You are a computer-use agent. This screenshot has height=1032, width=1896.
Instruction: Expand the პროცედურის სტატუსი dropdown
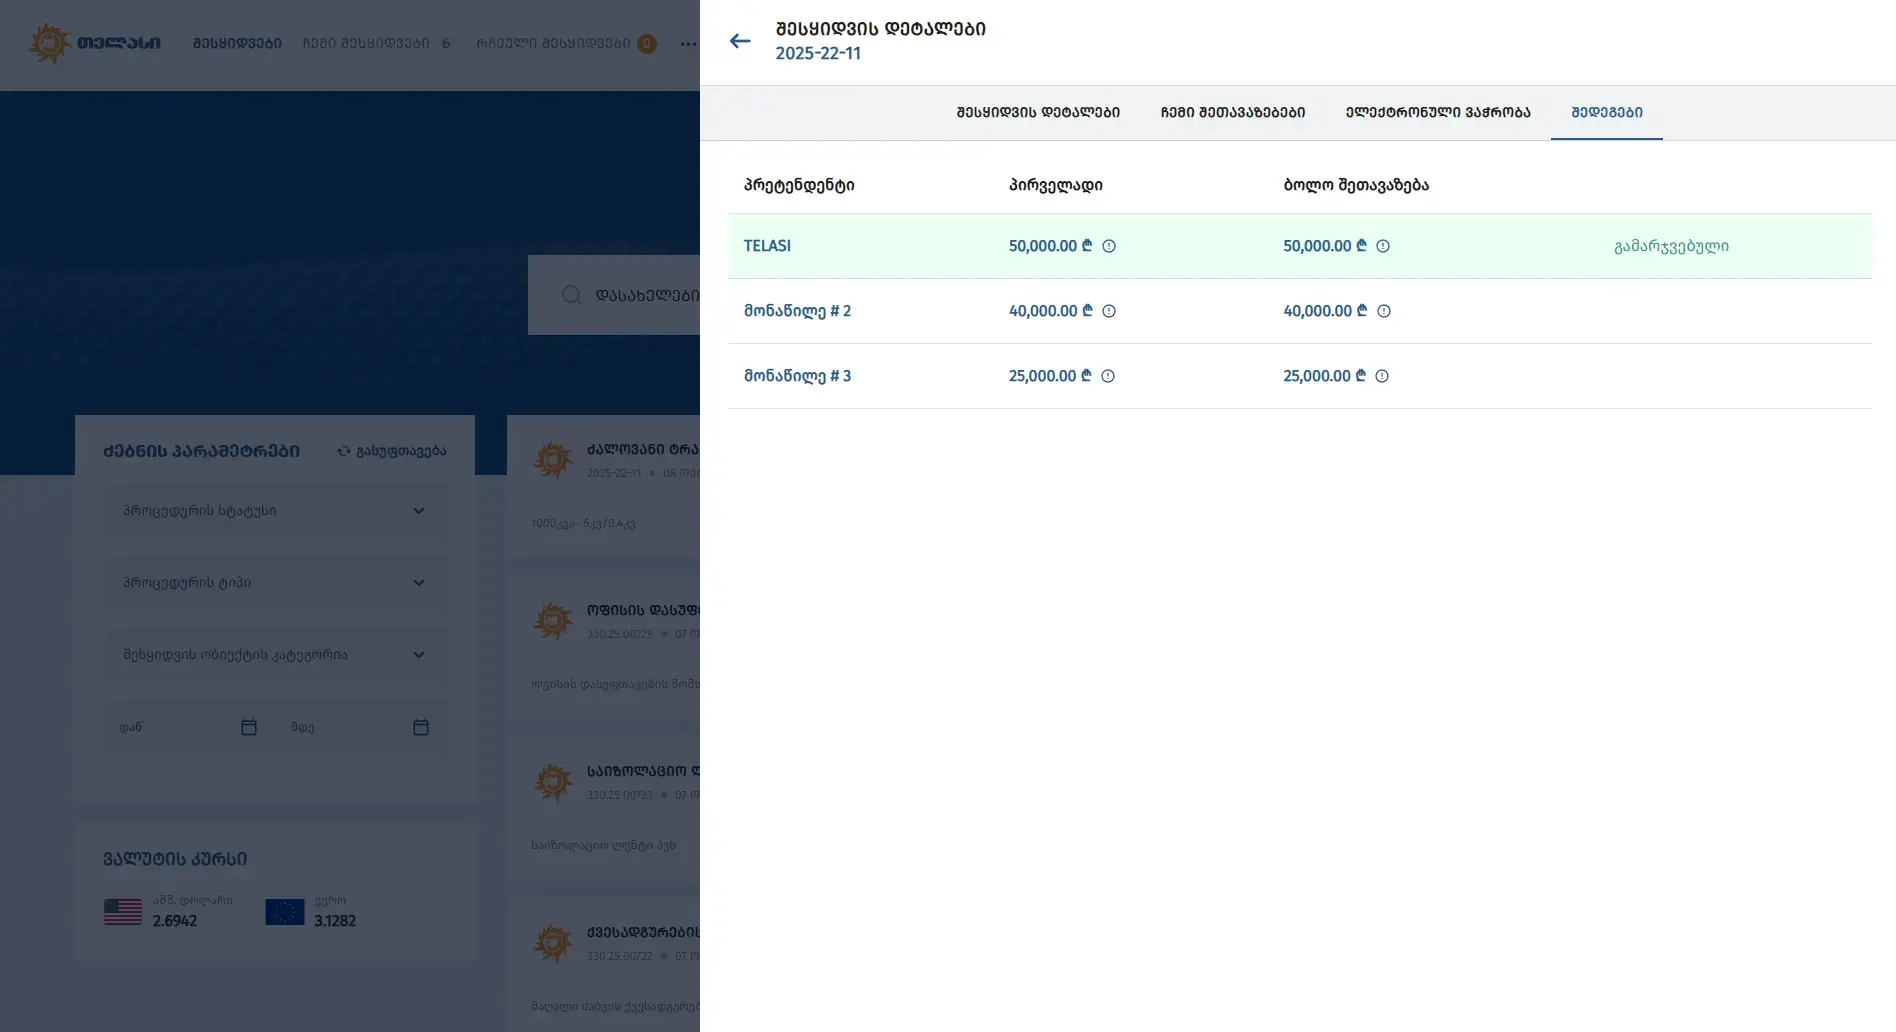click(275, 511)
